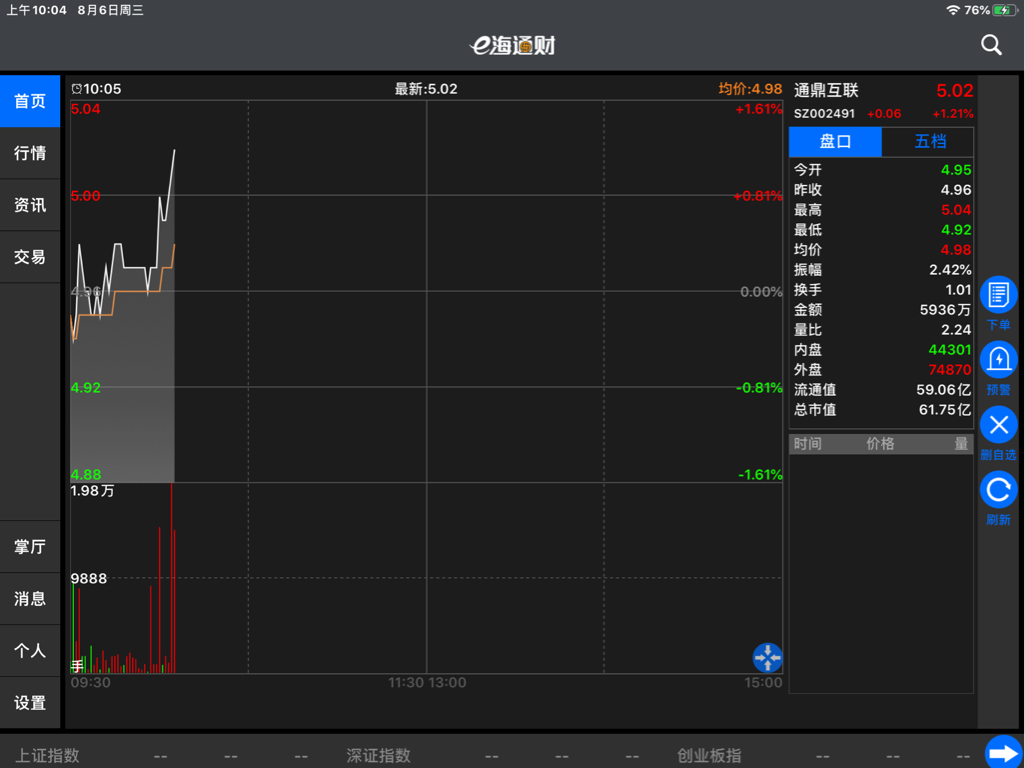
Task: Tap the +1.21% change in header
Action: tap(952, 114)
